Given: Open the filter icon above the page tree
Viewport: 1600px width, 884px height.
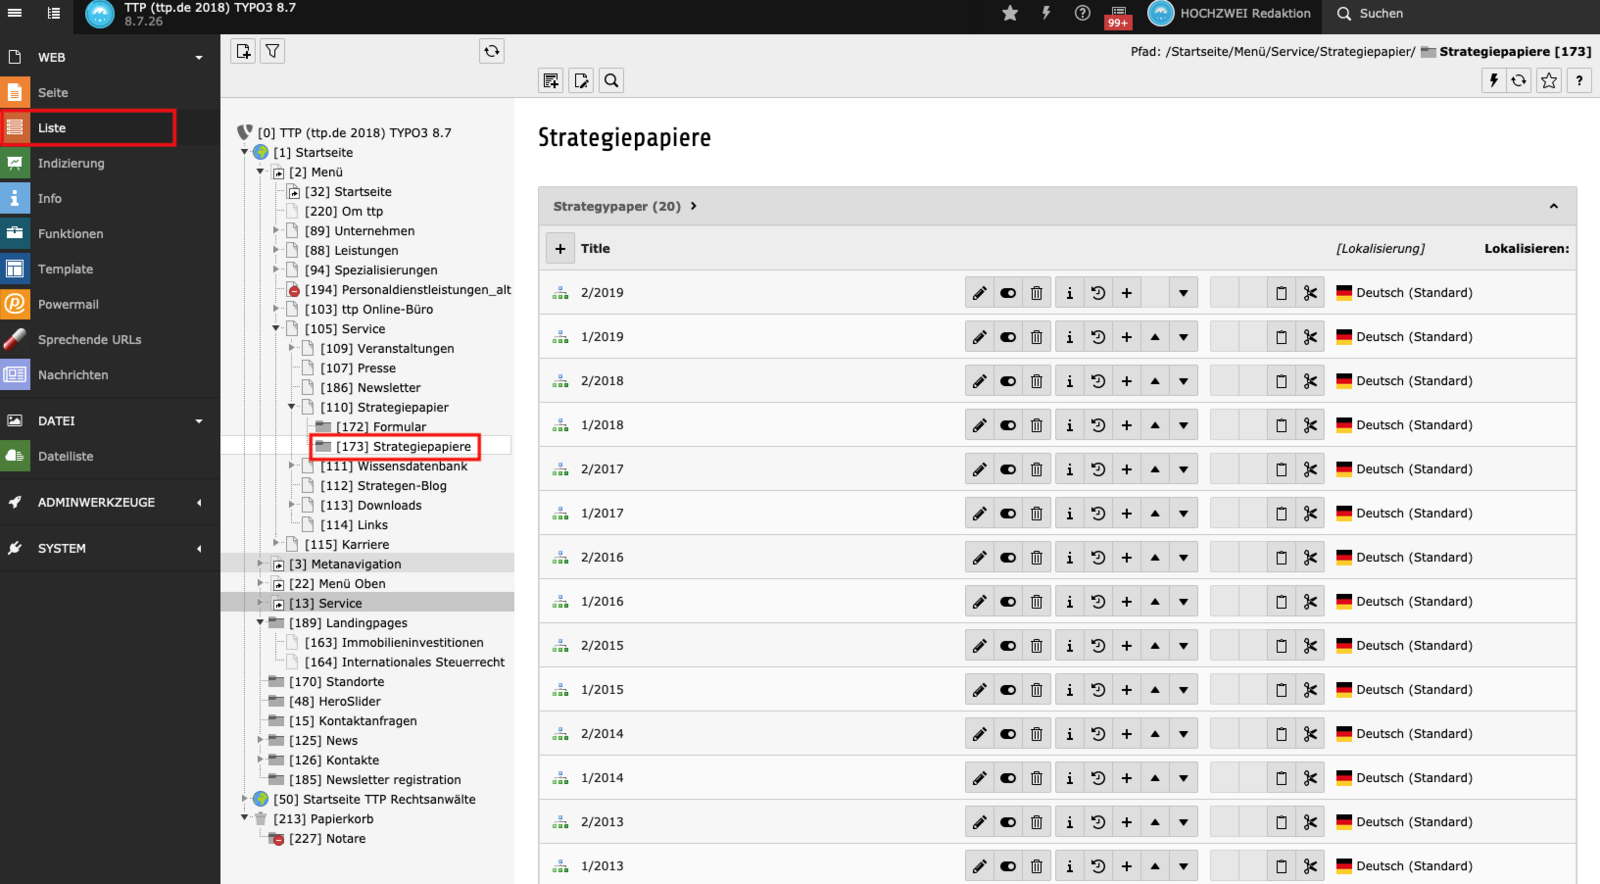Looking at the screenshot, I should pos(272,51).
